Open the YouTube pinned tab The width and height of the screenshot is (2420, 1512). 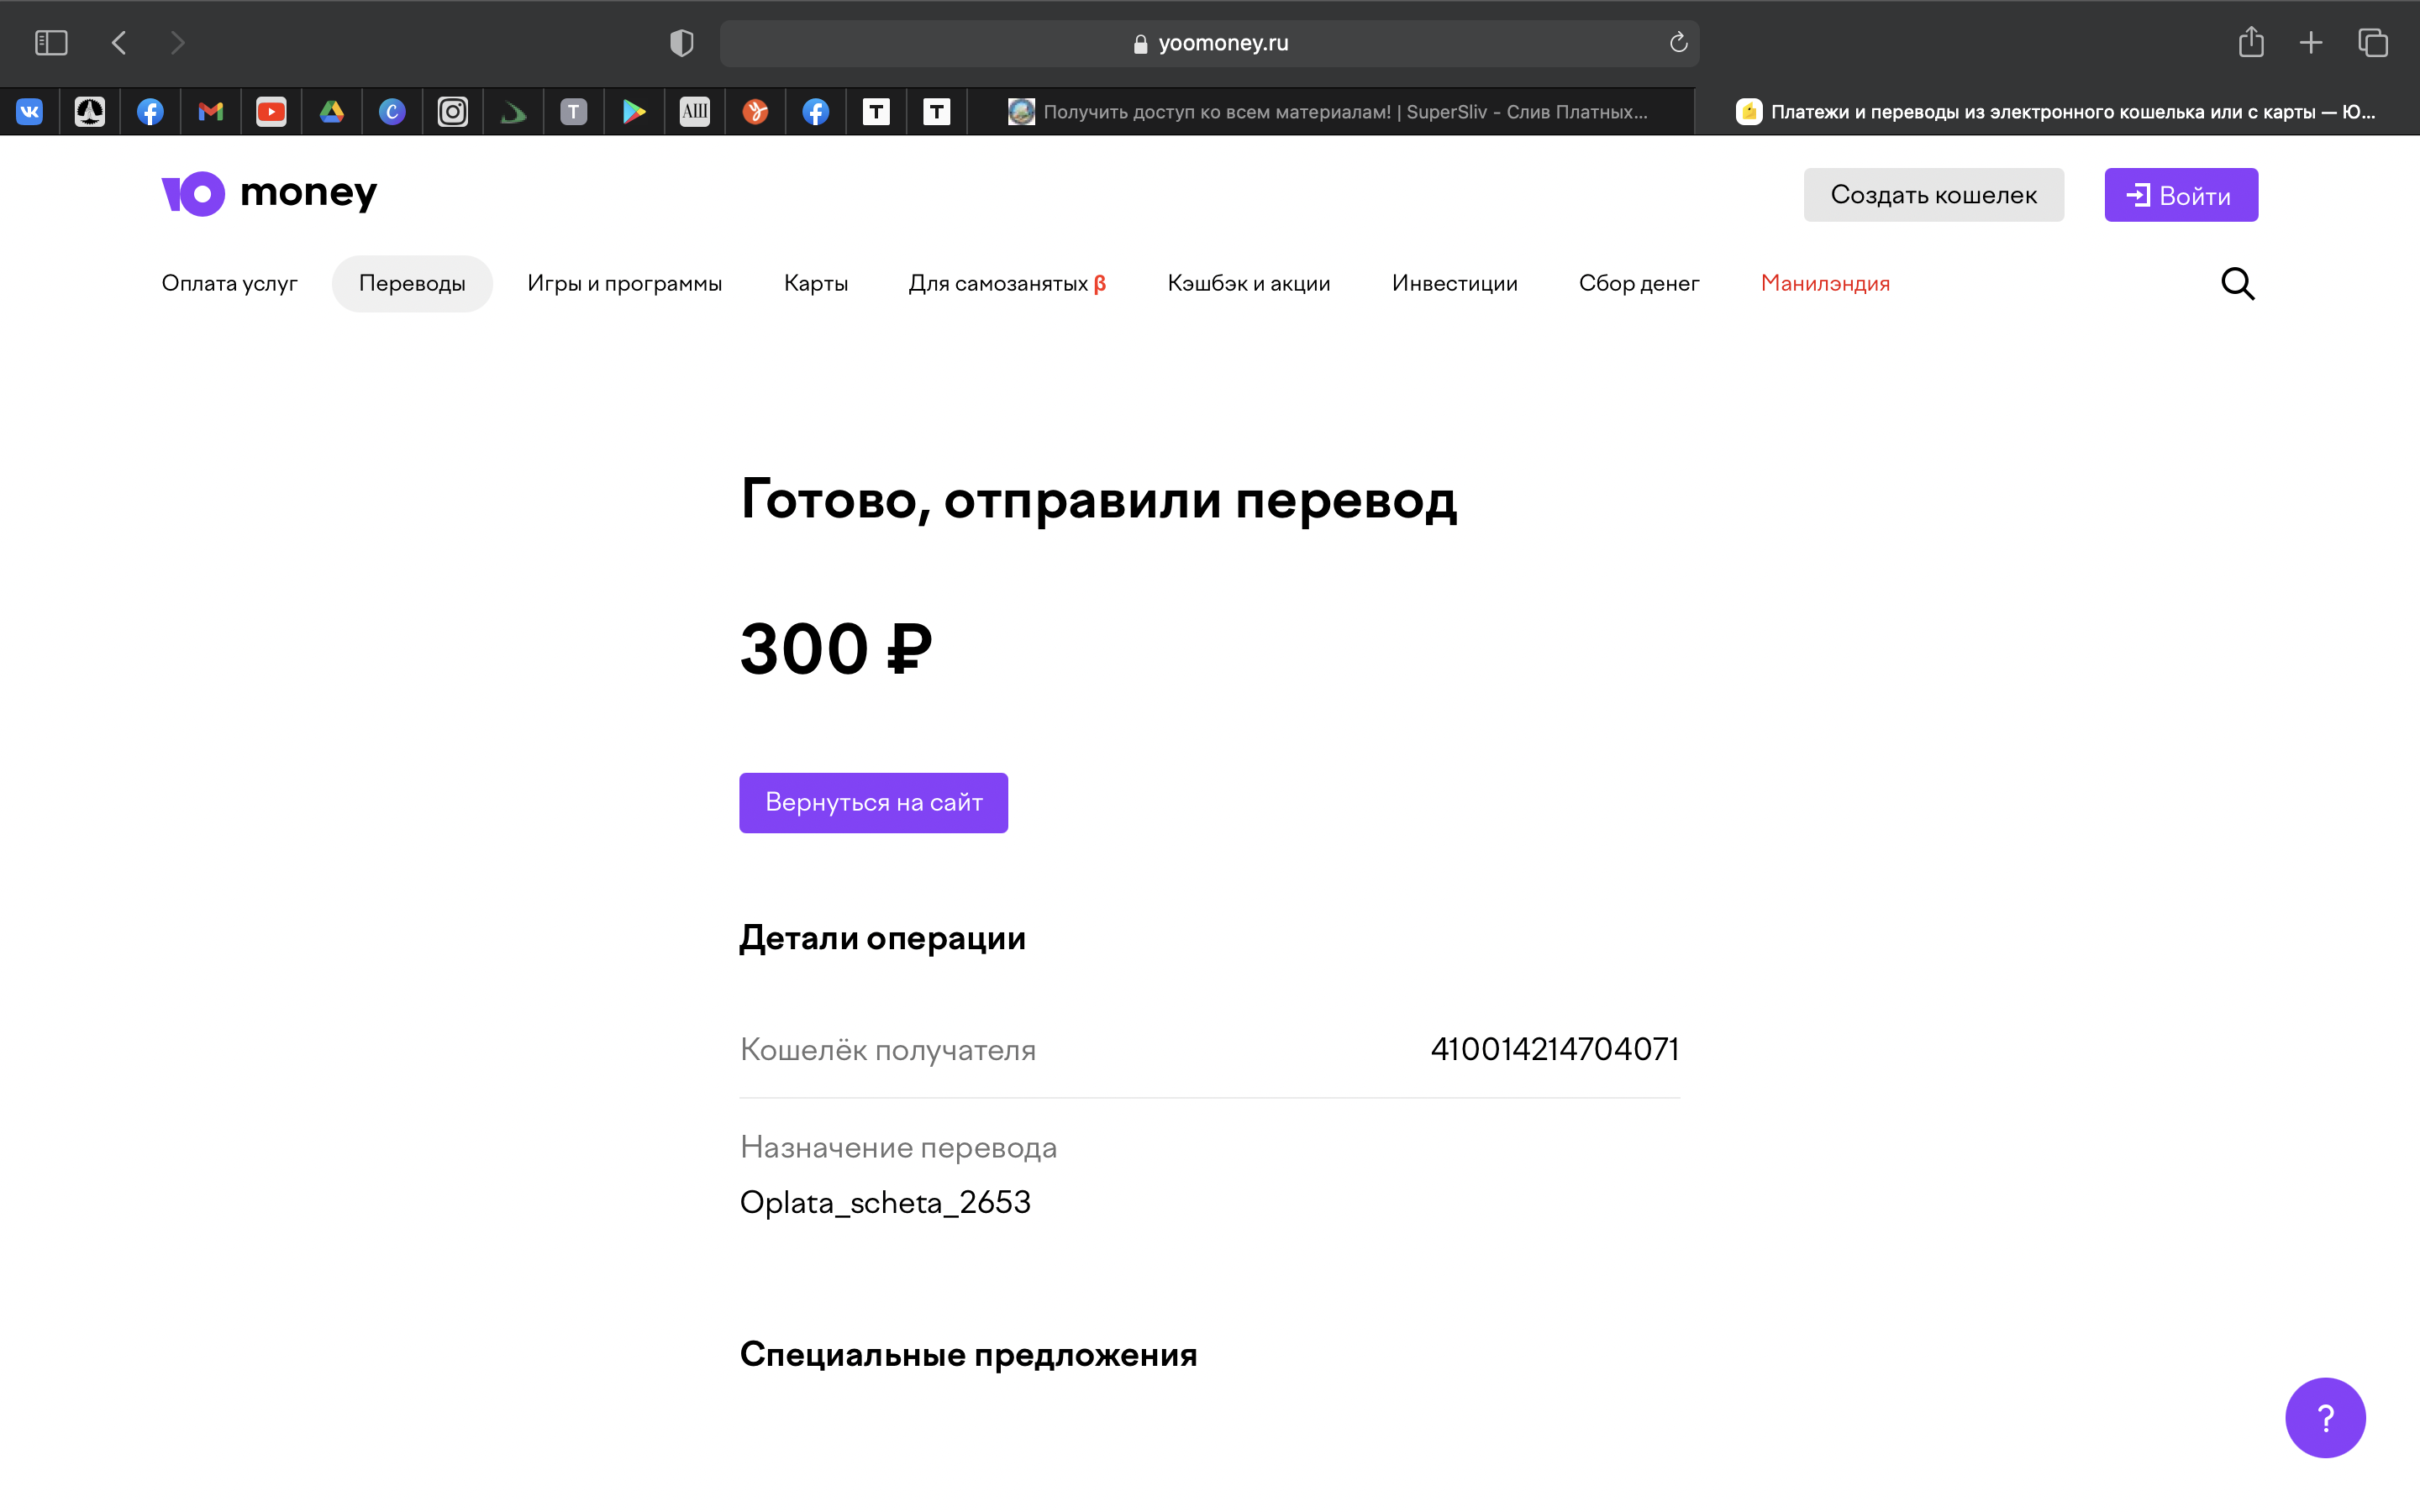click(271, 112)
